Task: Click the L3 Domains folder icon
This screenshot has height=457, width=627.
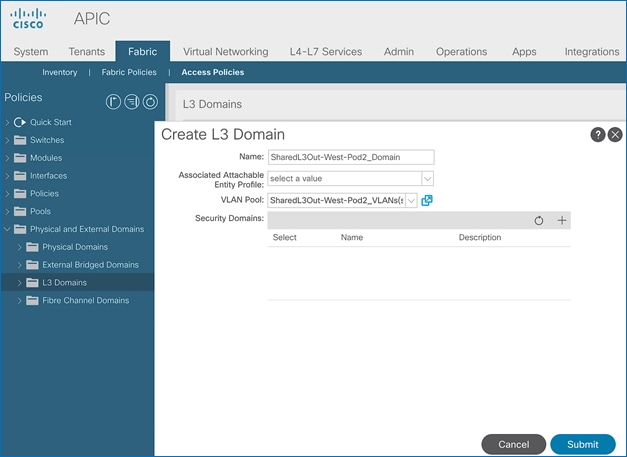Action: pyautogui.click(x=32, y=283)
